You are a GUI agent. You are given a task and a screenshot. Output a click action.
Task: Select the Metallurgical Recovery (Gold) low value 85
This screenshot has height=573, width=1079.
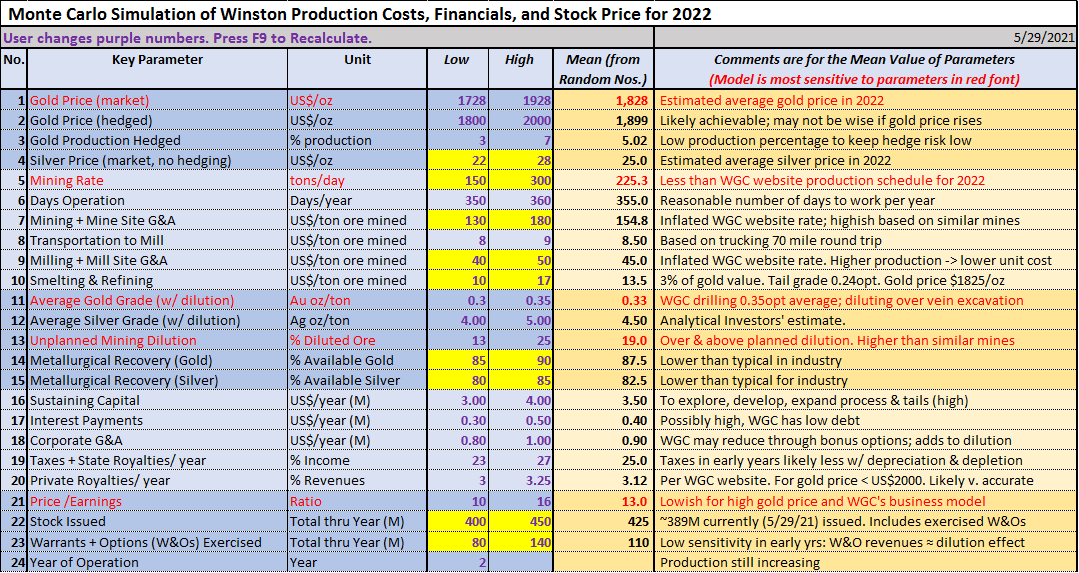[456, 360]
